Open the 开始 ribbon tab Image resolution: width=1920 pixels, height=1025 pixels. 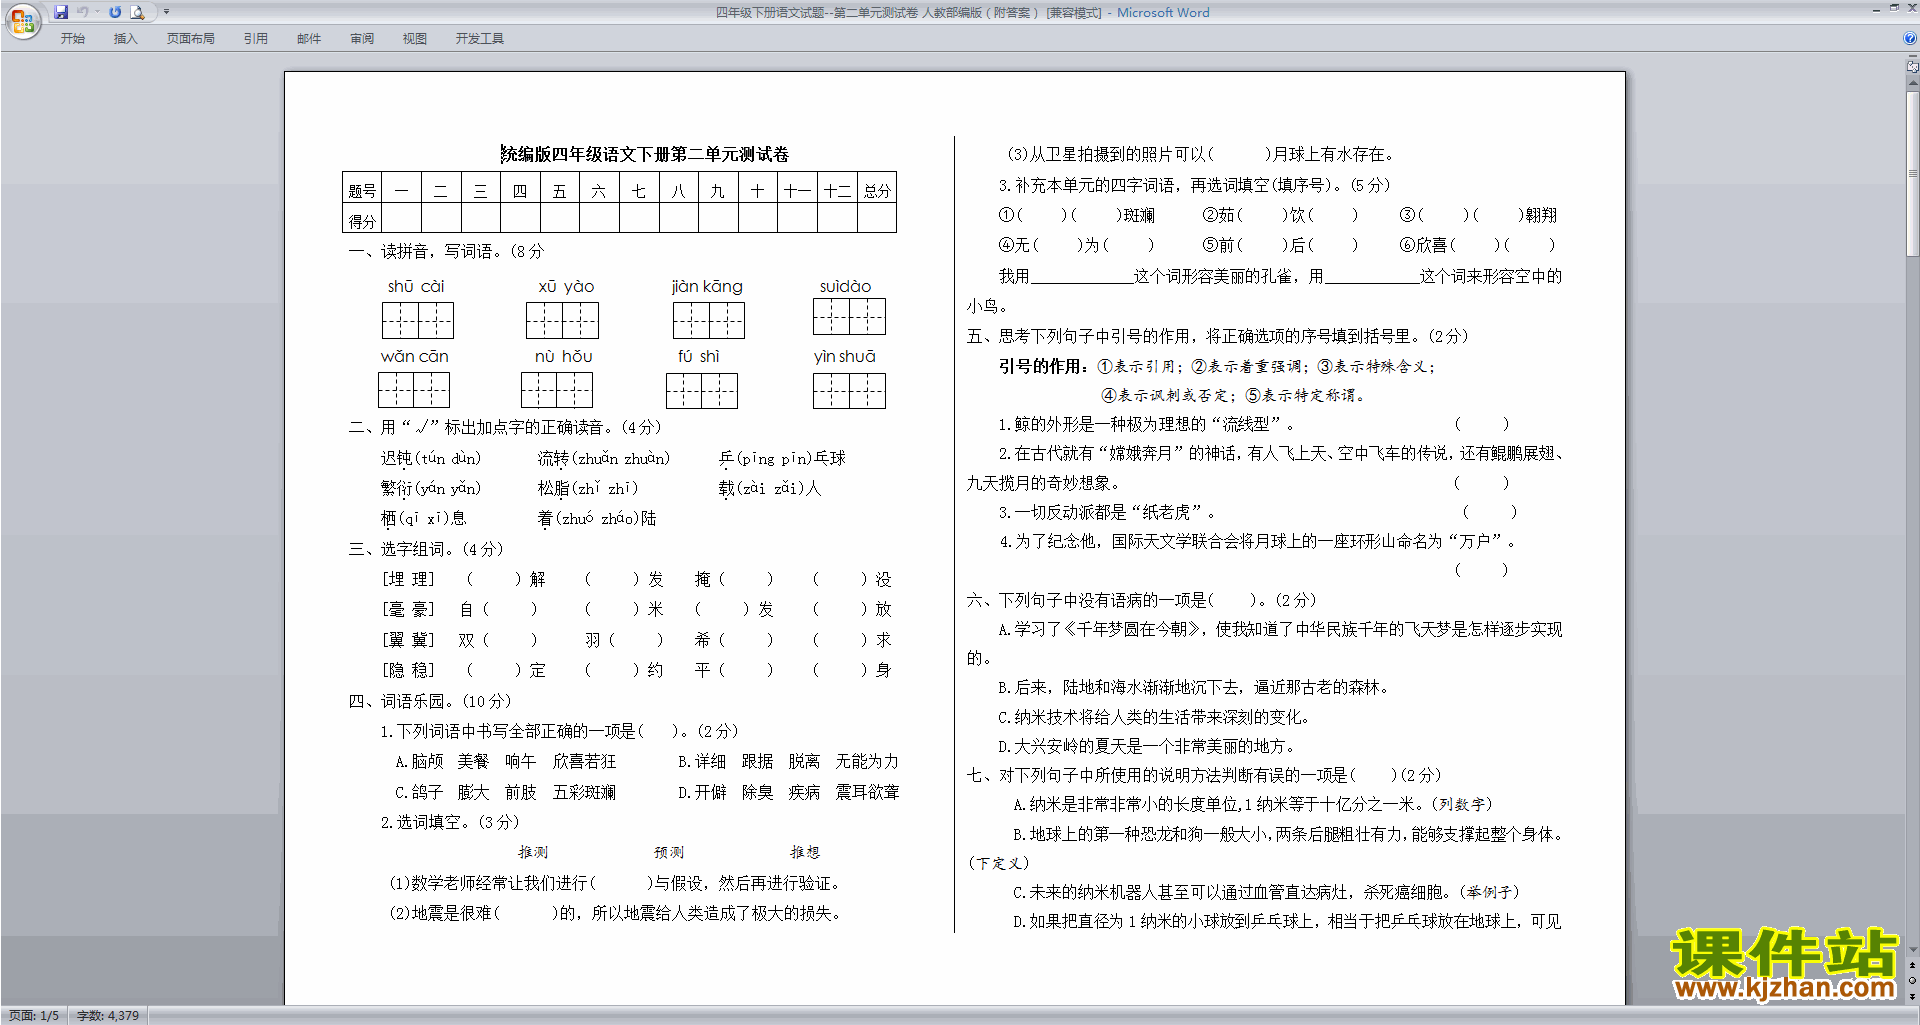tap(72, 38)
